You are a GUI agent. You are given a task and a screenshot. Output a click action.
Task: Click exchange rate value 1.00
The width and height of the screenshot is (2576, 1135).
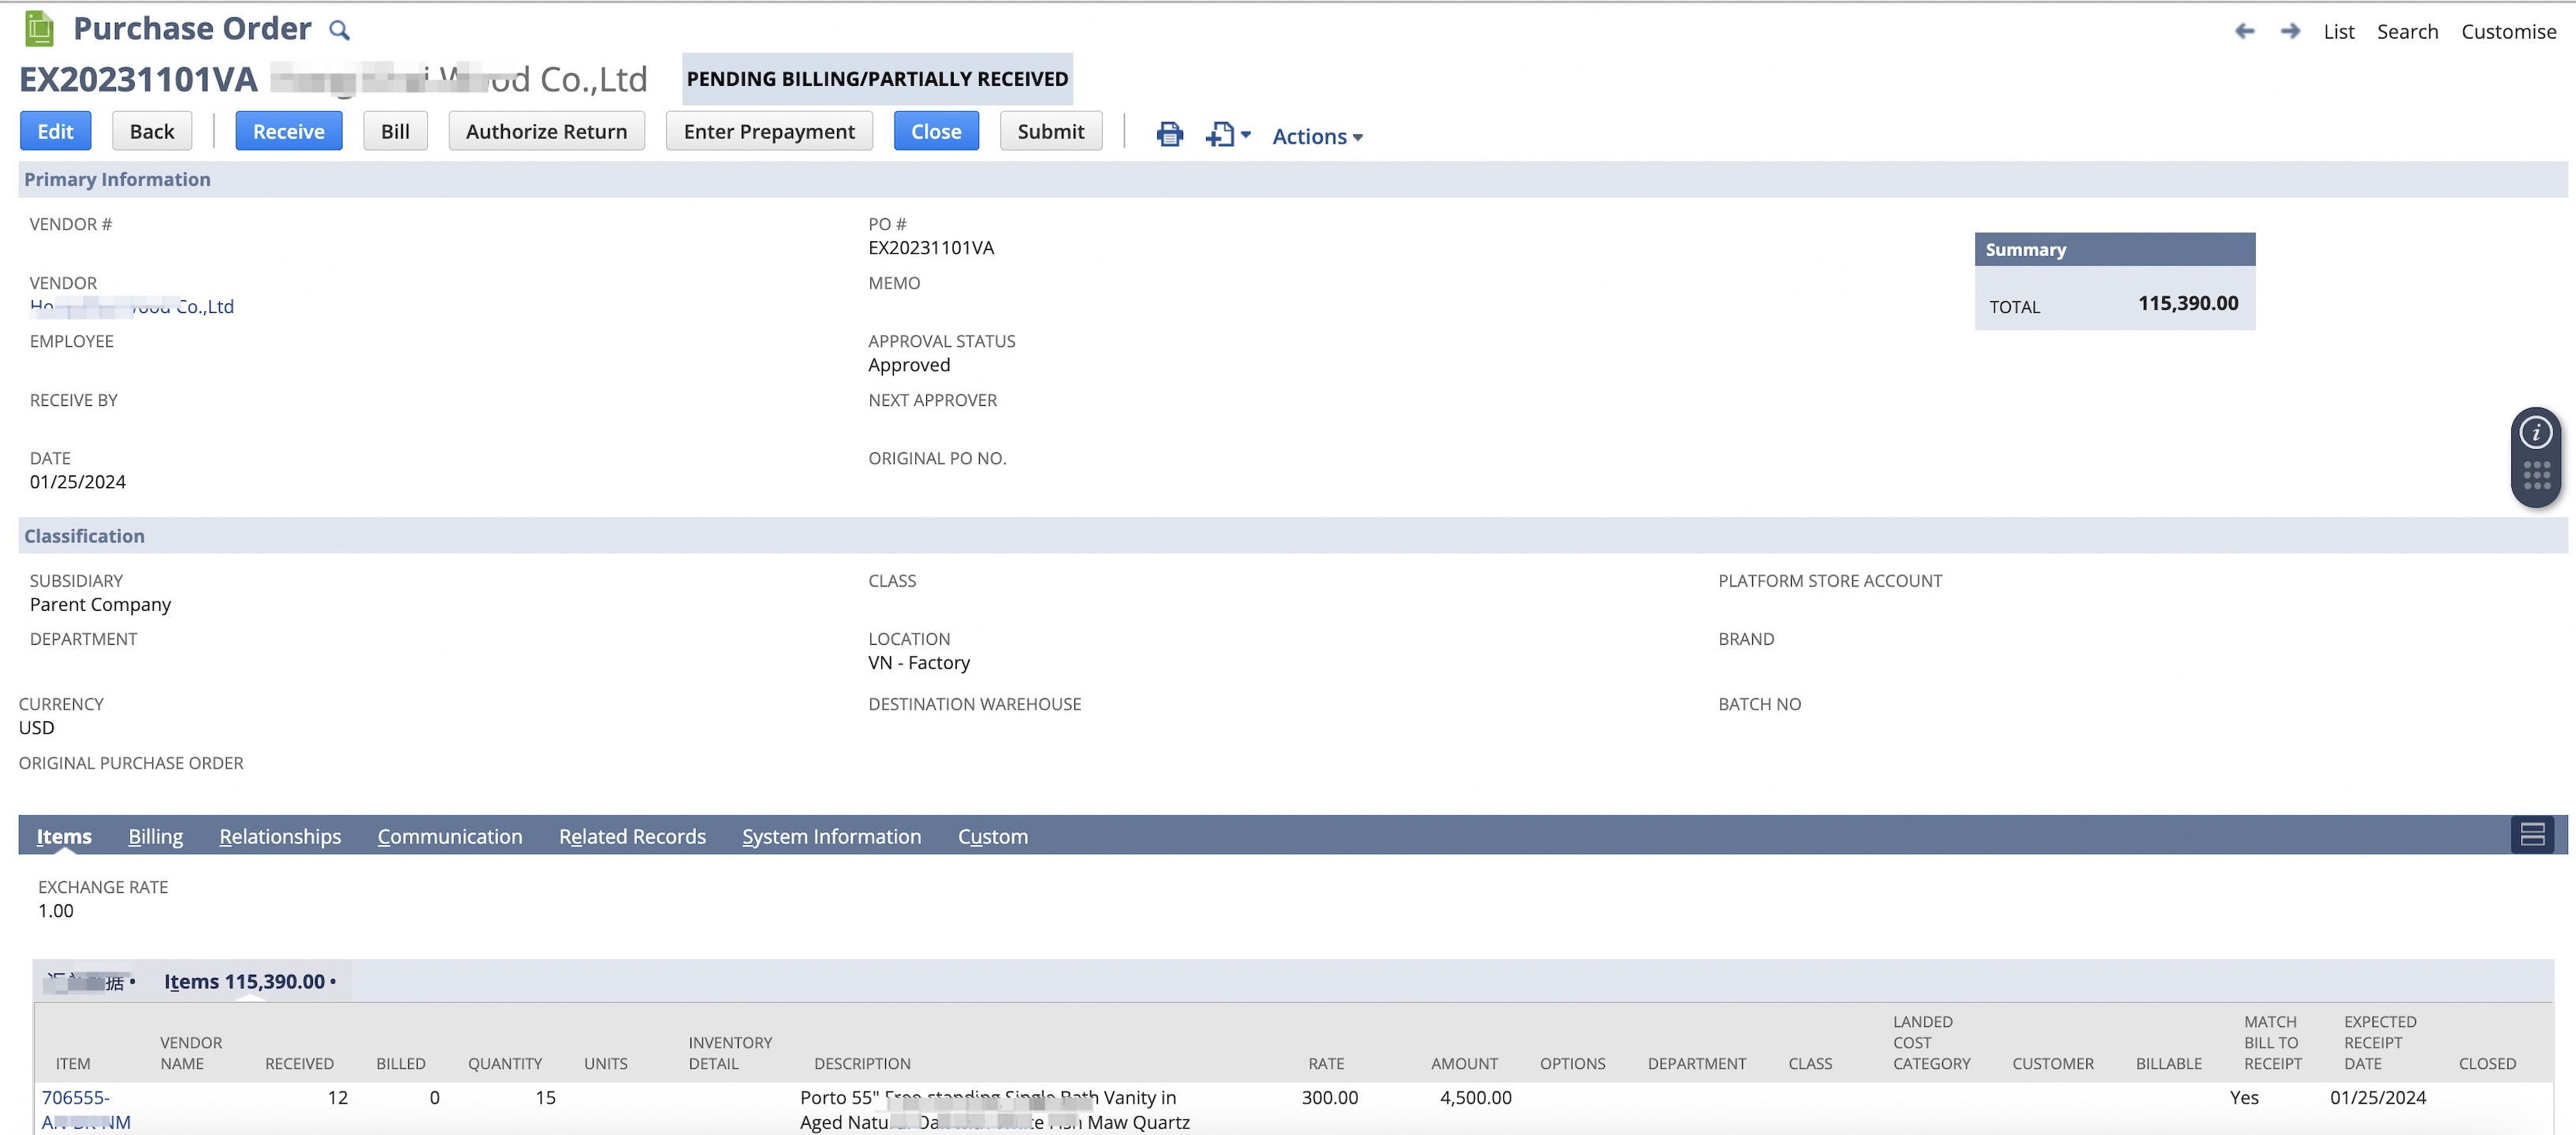[56, 910]
